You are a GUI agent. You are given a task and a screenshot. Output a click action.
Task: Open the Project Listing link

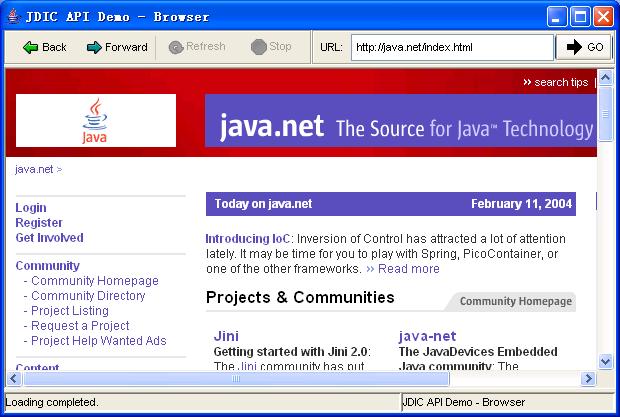click(70, 311)
